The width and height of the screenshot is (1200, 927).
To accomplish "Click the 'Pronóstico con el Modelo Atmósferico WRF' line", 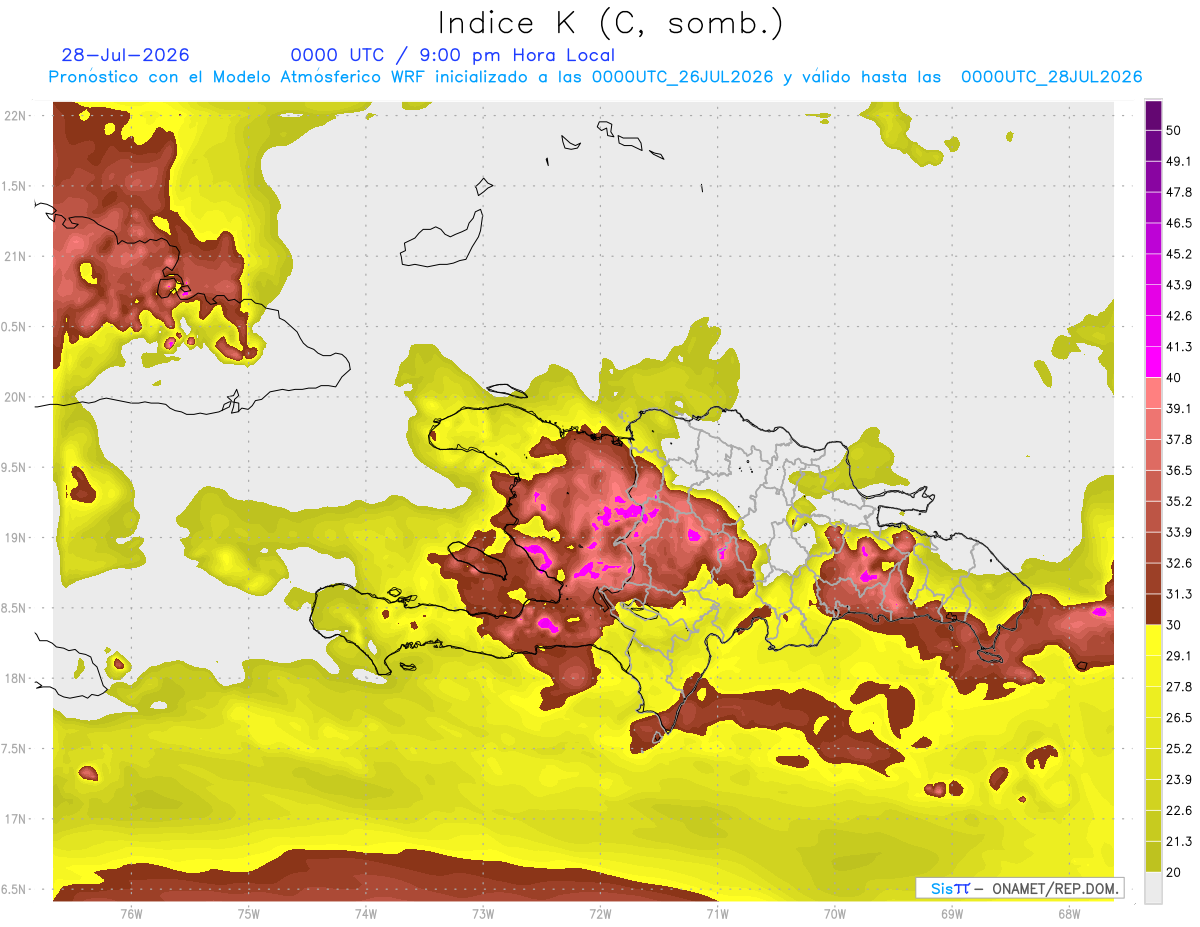I will tap(596, 77).
